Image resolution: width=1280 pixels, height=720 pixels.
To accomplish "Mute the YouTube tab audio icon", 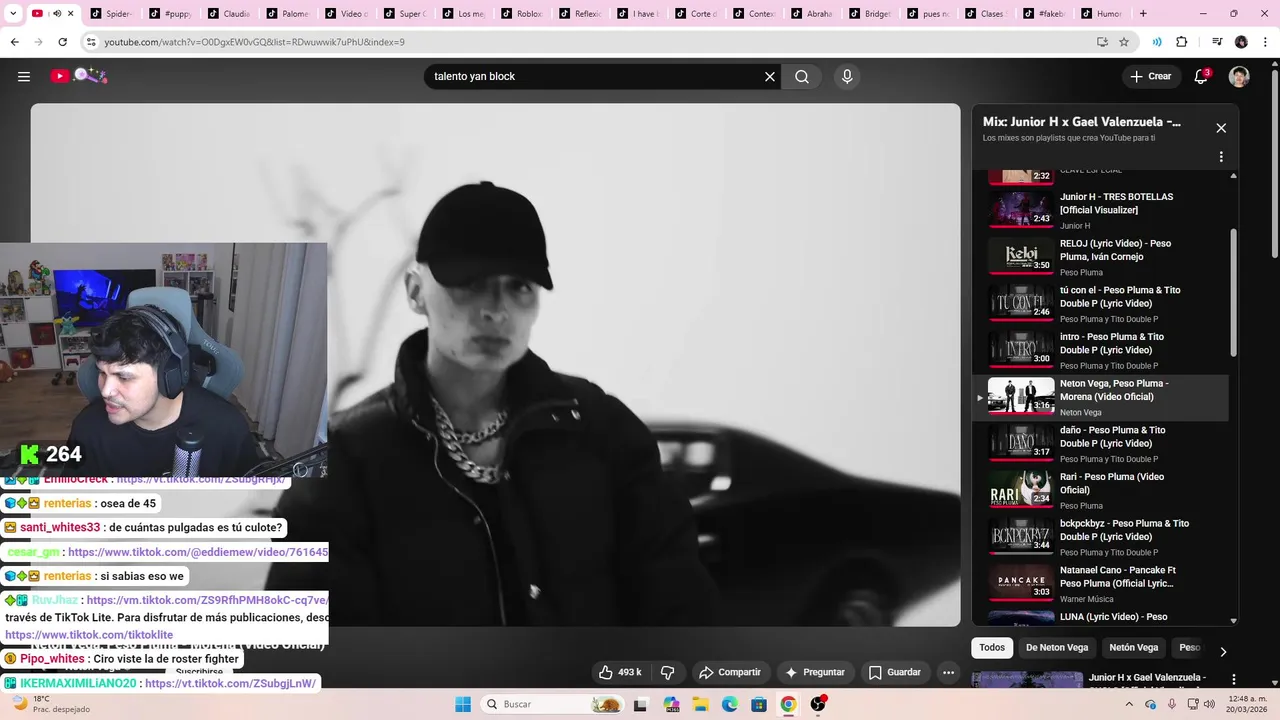I will (56, 14).
